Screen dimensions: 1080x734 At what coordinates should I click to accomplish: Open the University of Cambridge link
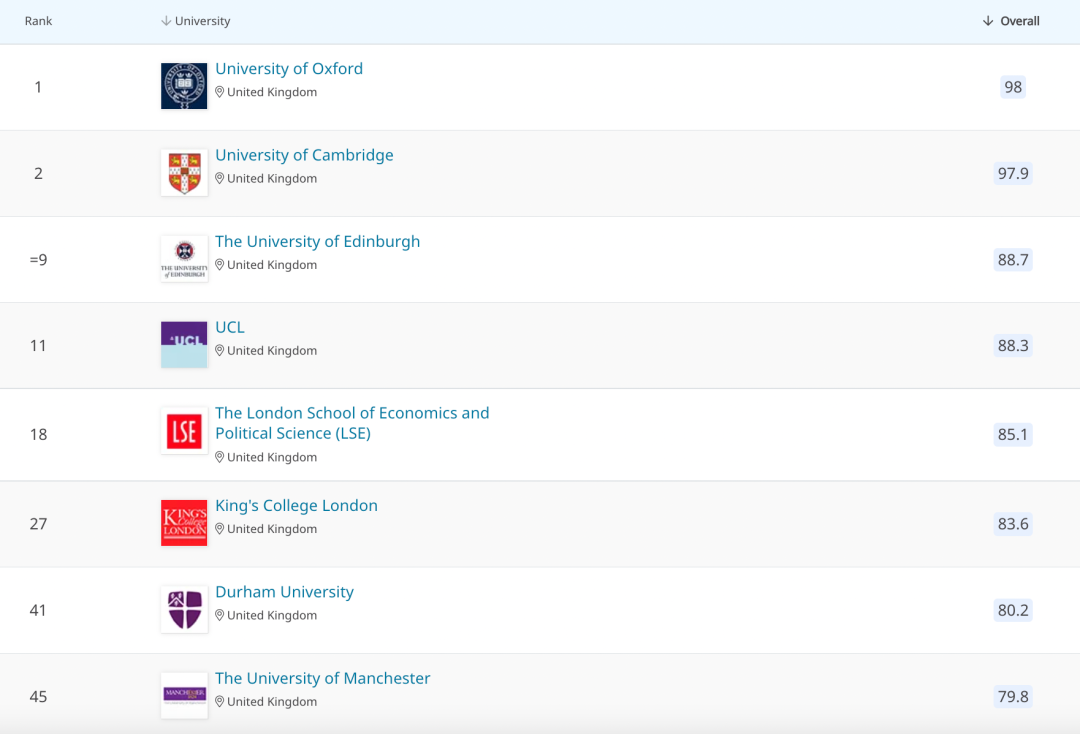tap(304, 155)
